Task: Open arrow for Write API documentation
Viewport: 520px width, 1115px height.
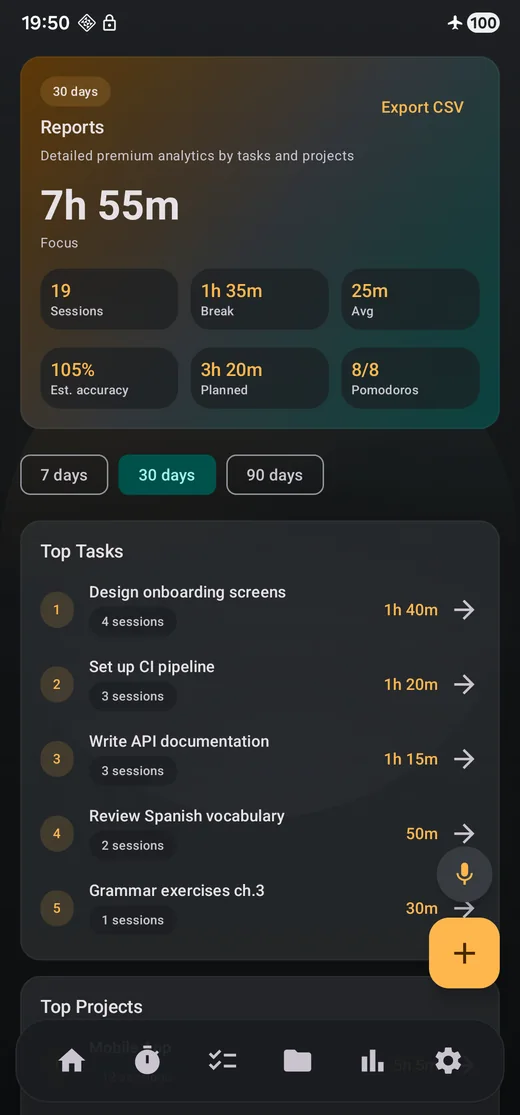Action: tap(465, 759)
